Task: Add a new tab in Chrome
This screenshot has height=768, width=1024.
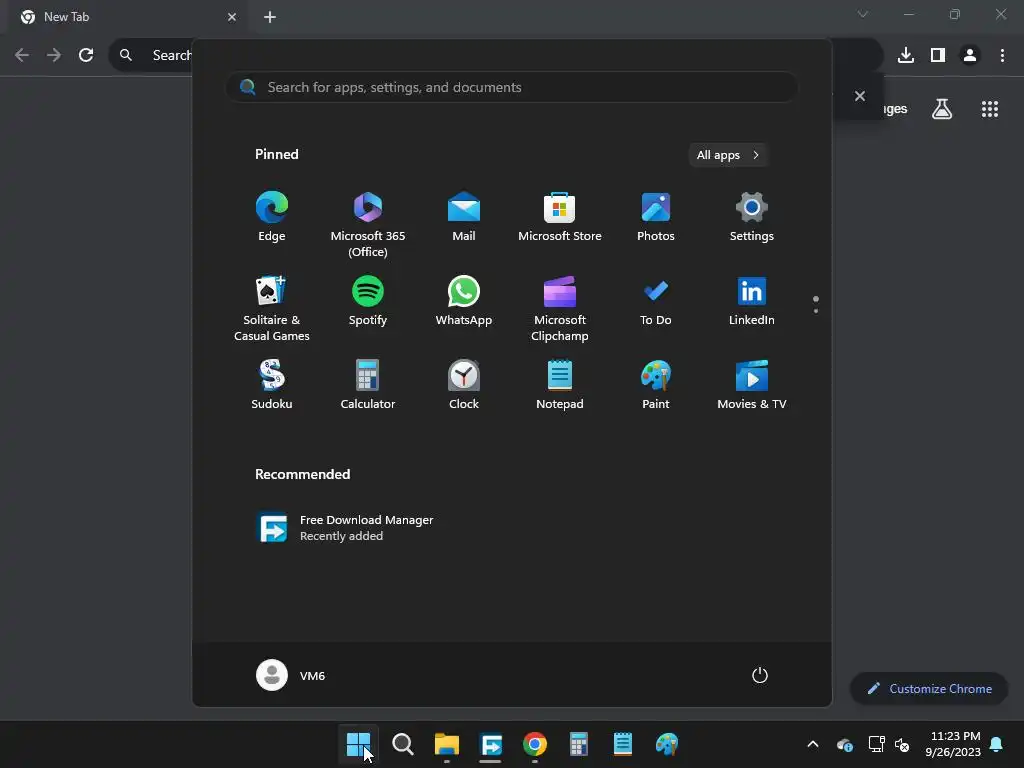Action: (x=270, y=17)
